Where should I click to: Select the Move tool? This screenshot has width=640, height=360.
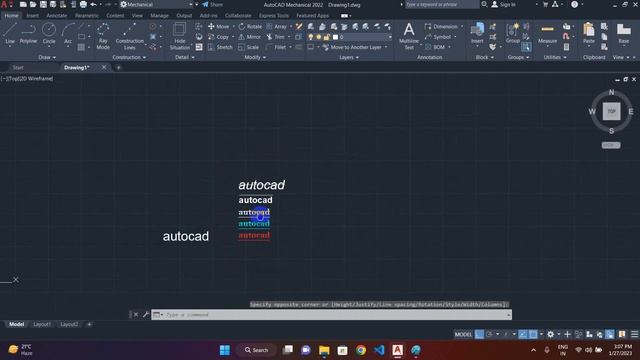219,27
